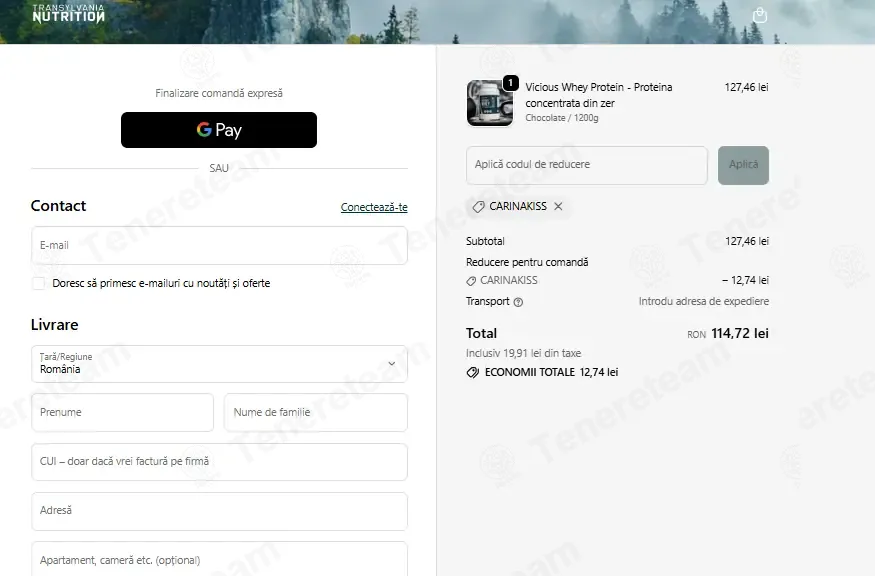Focus the Nume de familie field
This screenshot has height=576, width=875.
316,412
